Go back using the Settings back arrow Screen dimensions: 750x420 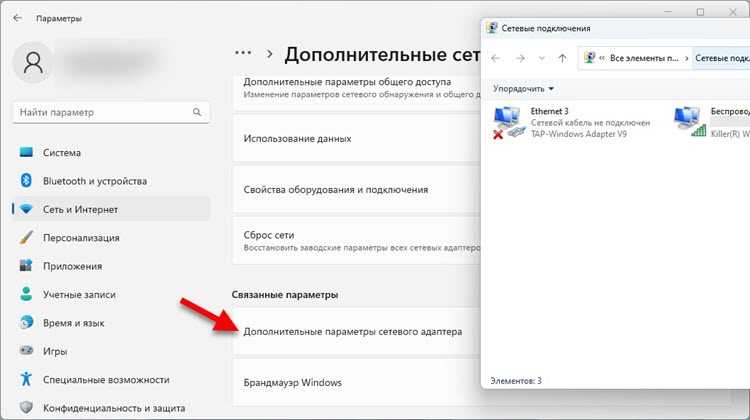[x=18, y=18]
